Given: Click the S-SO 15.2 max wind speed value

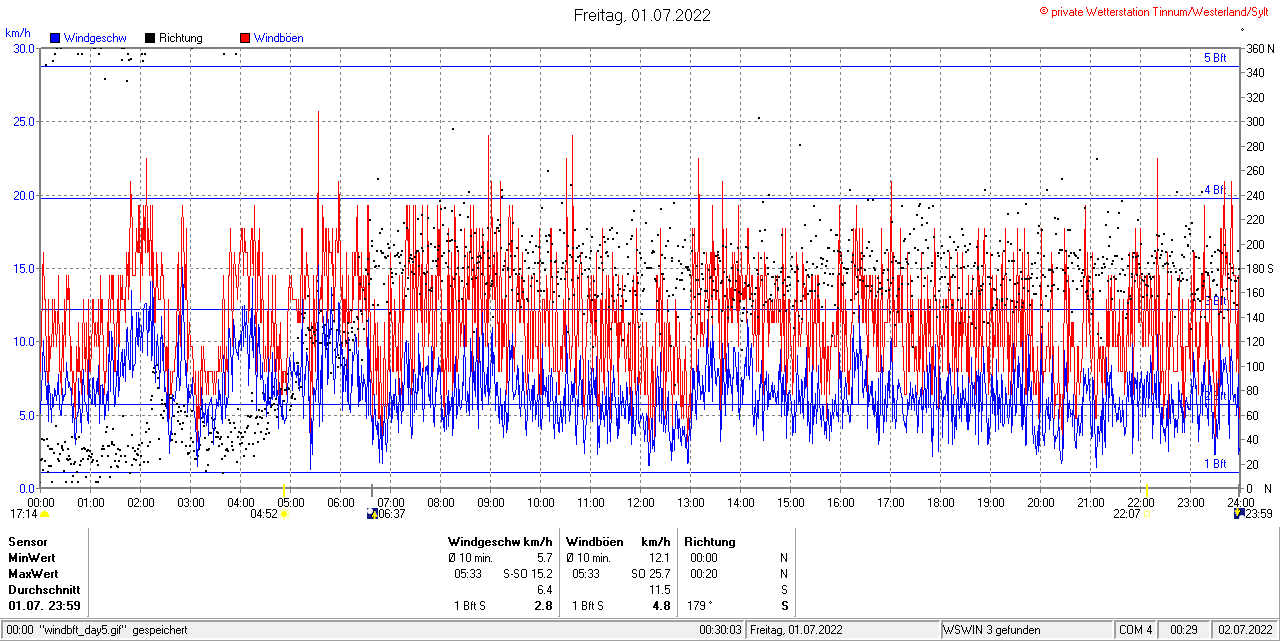Looking at the screenshot, I should pos(527,574).
